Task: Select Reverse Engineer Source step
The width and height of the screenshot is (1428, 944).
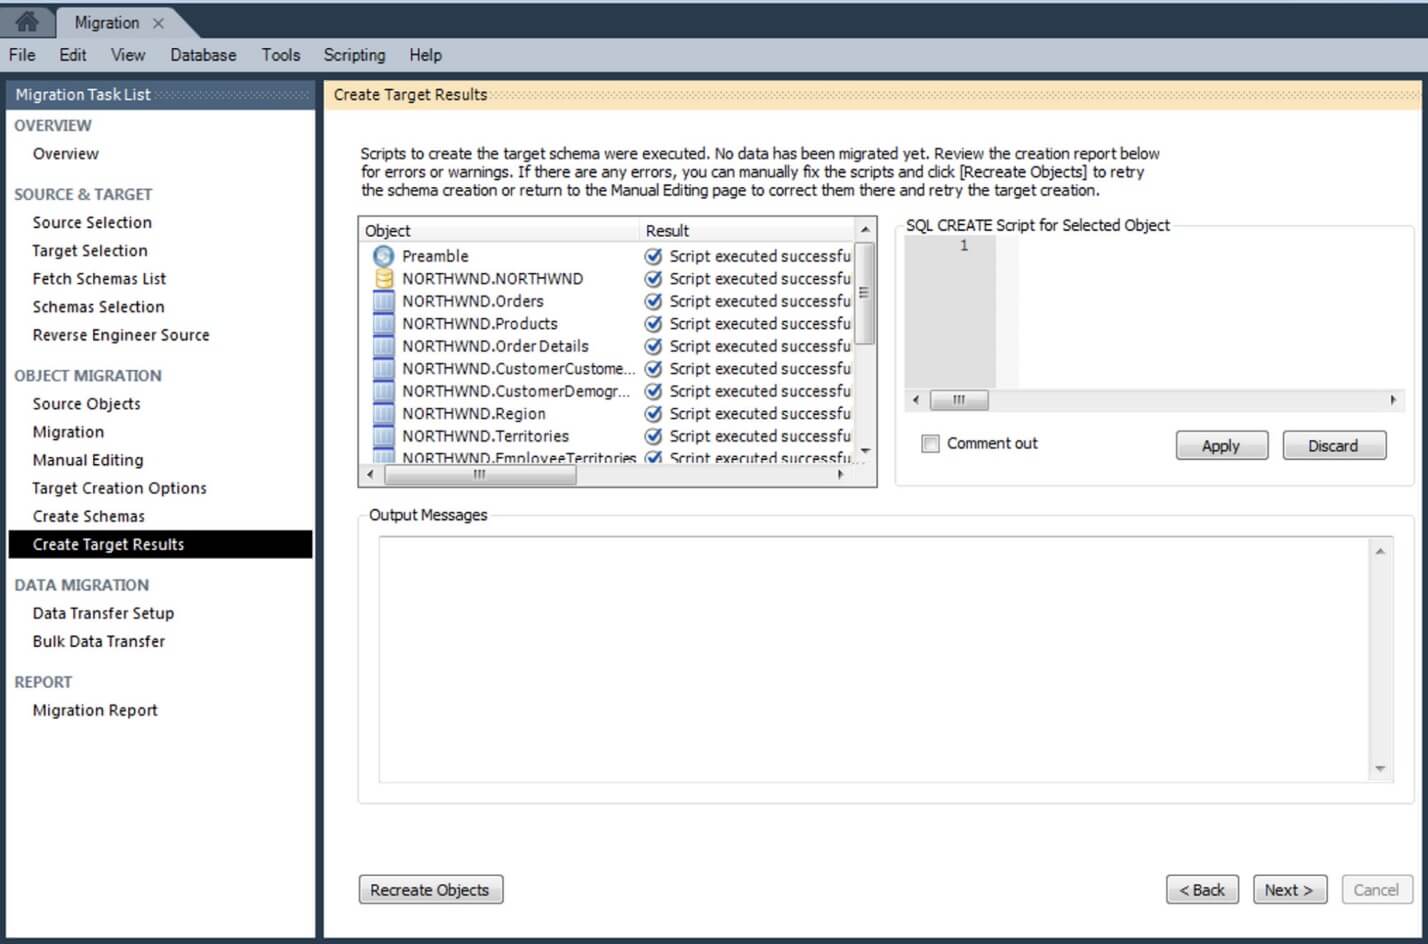Action: point(121,335)
